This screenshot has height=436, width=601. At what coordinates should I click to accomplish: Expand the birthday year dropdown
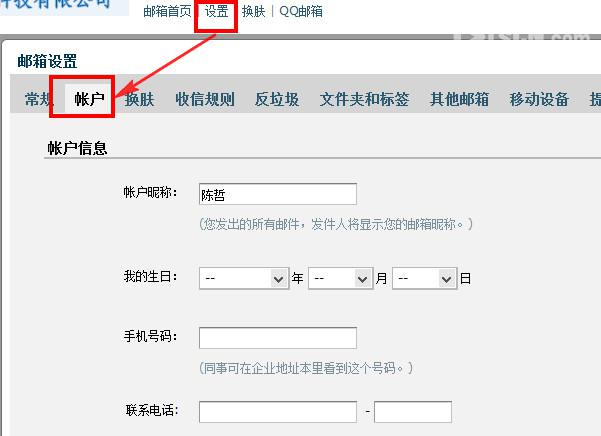[244, 279]
